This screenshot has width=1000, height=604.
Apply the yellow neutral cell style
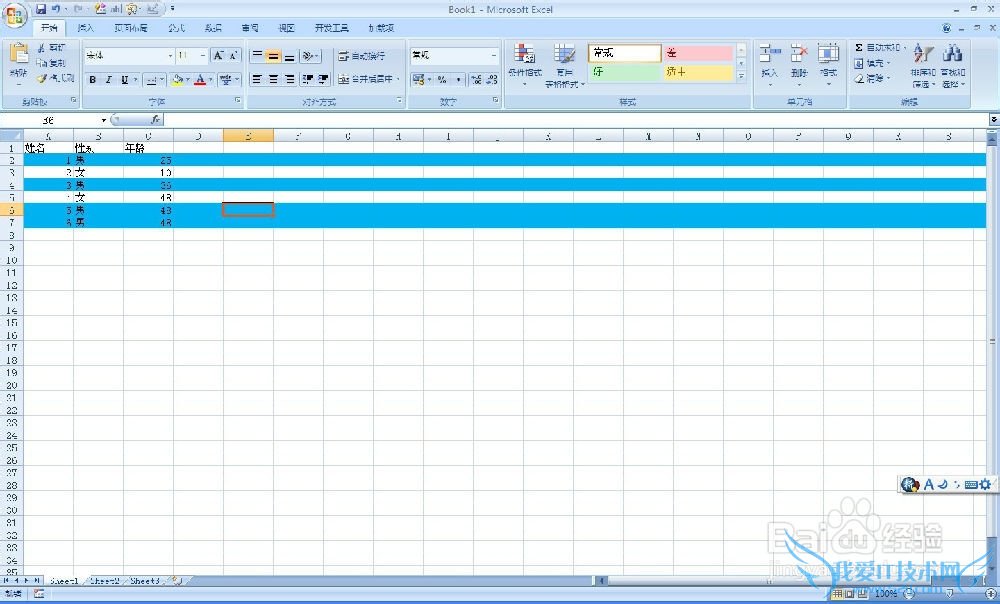[x=698, y=72]
